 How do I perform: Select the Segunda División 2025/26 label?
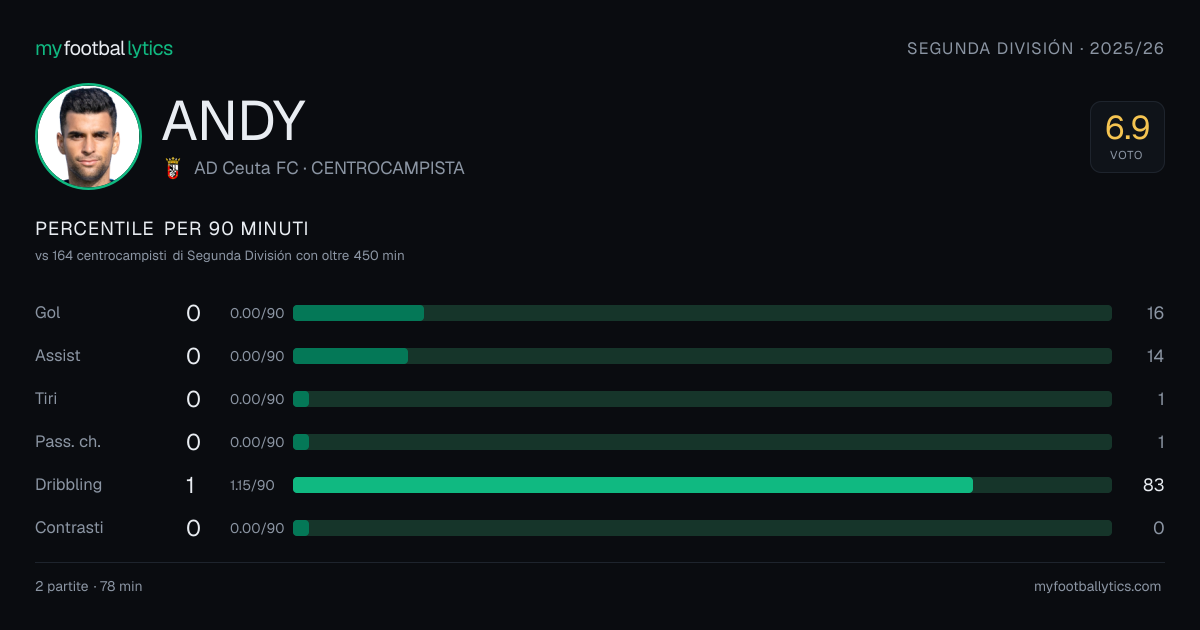pos(1035,48)
